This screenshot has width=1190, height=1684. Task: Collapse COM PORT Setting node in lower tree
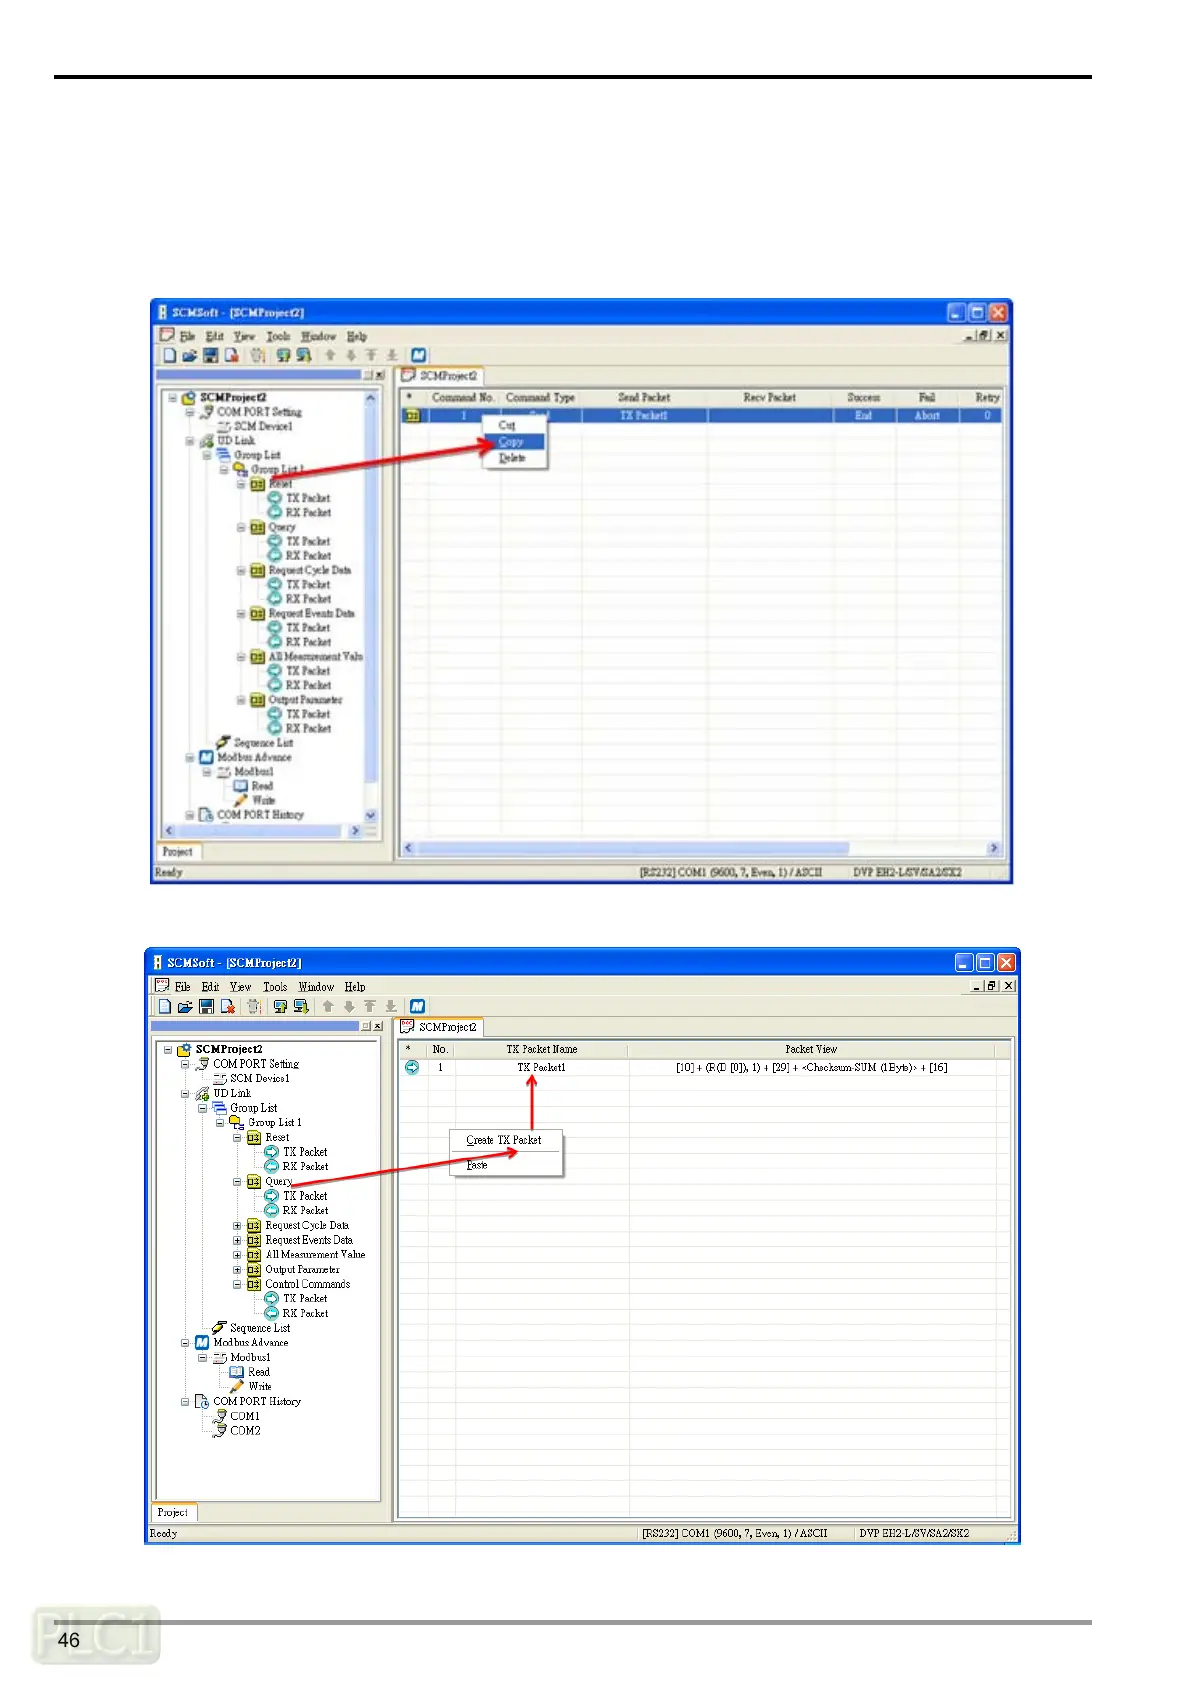185,1064
